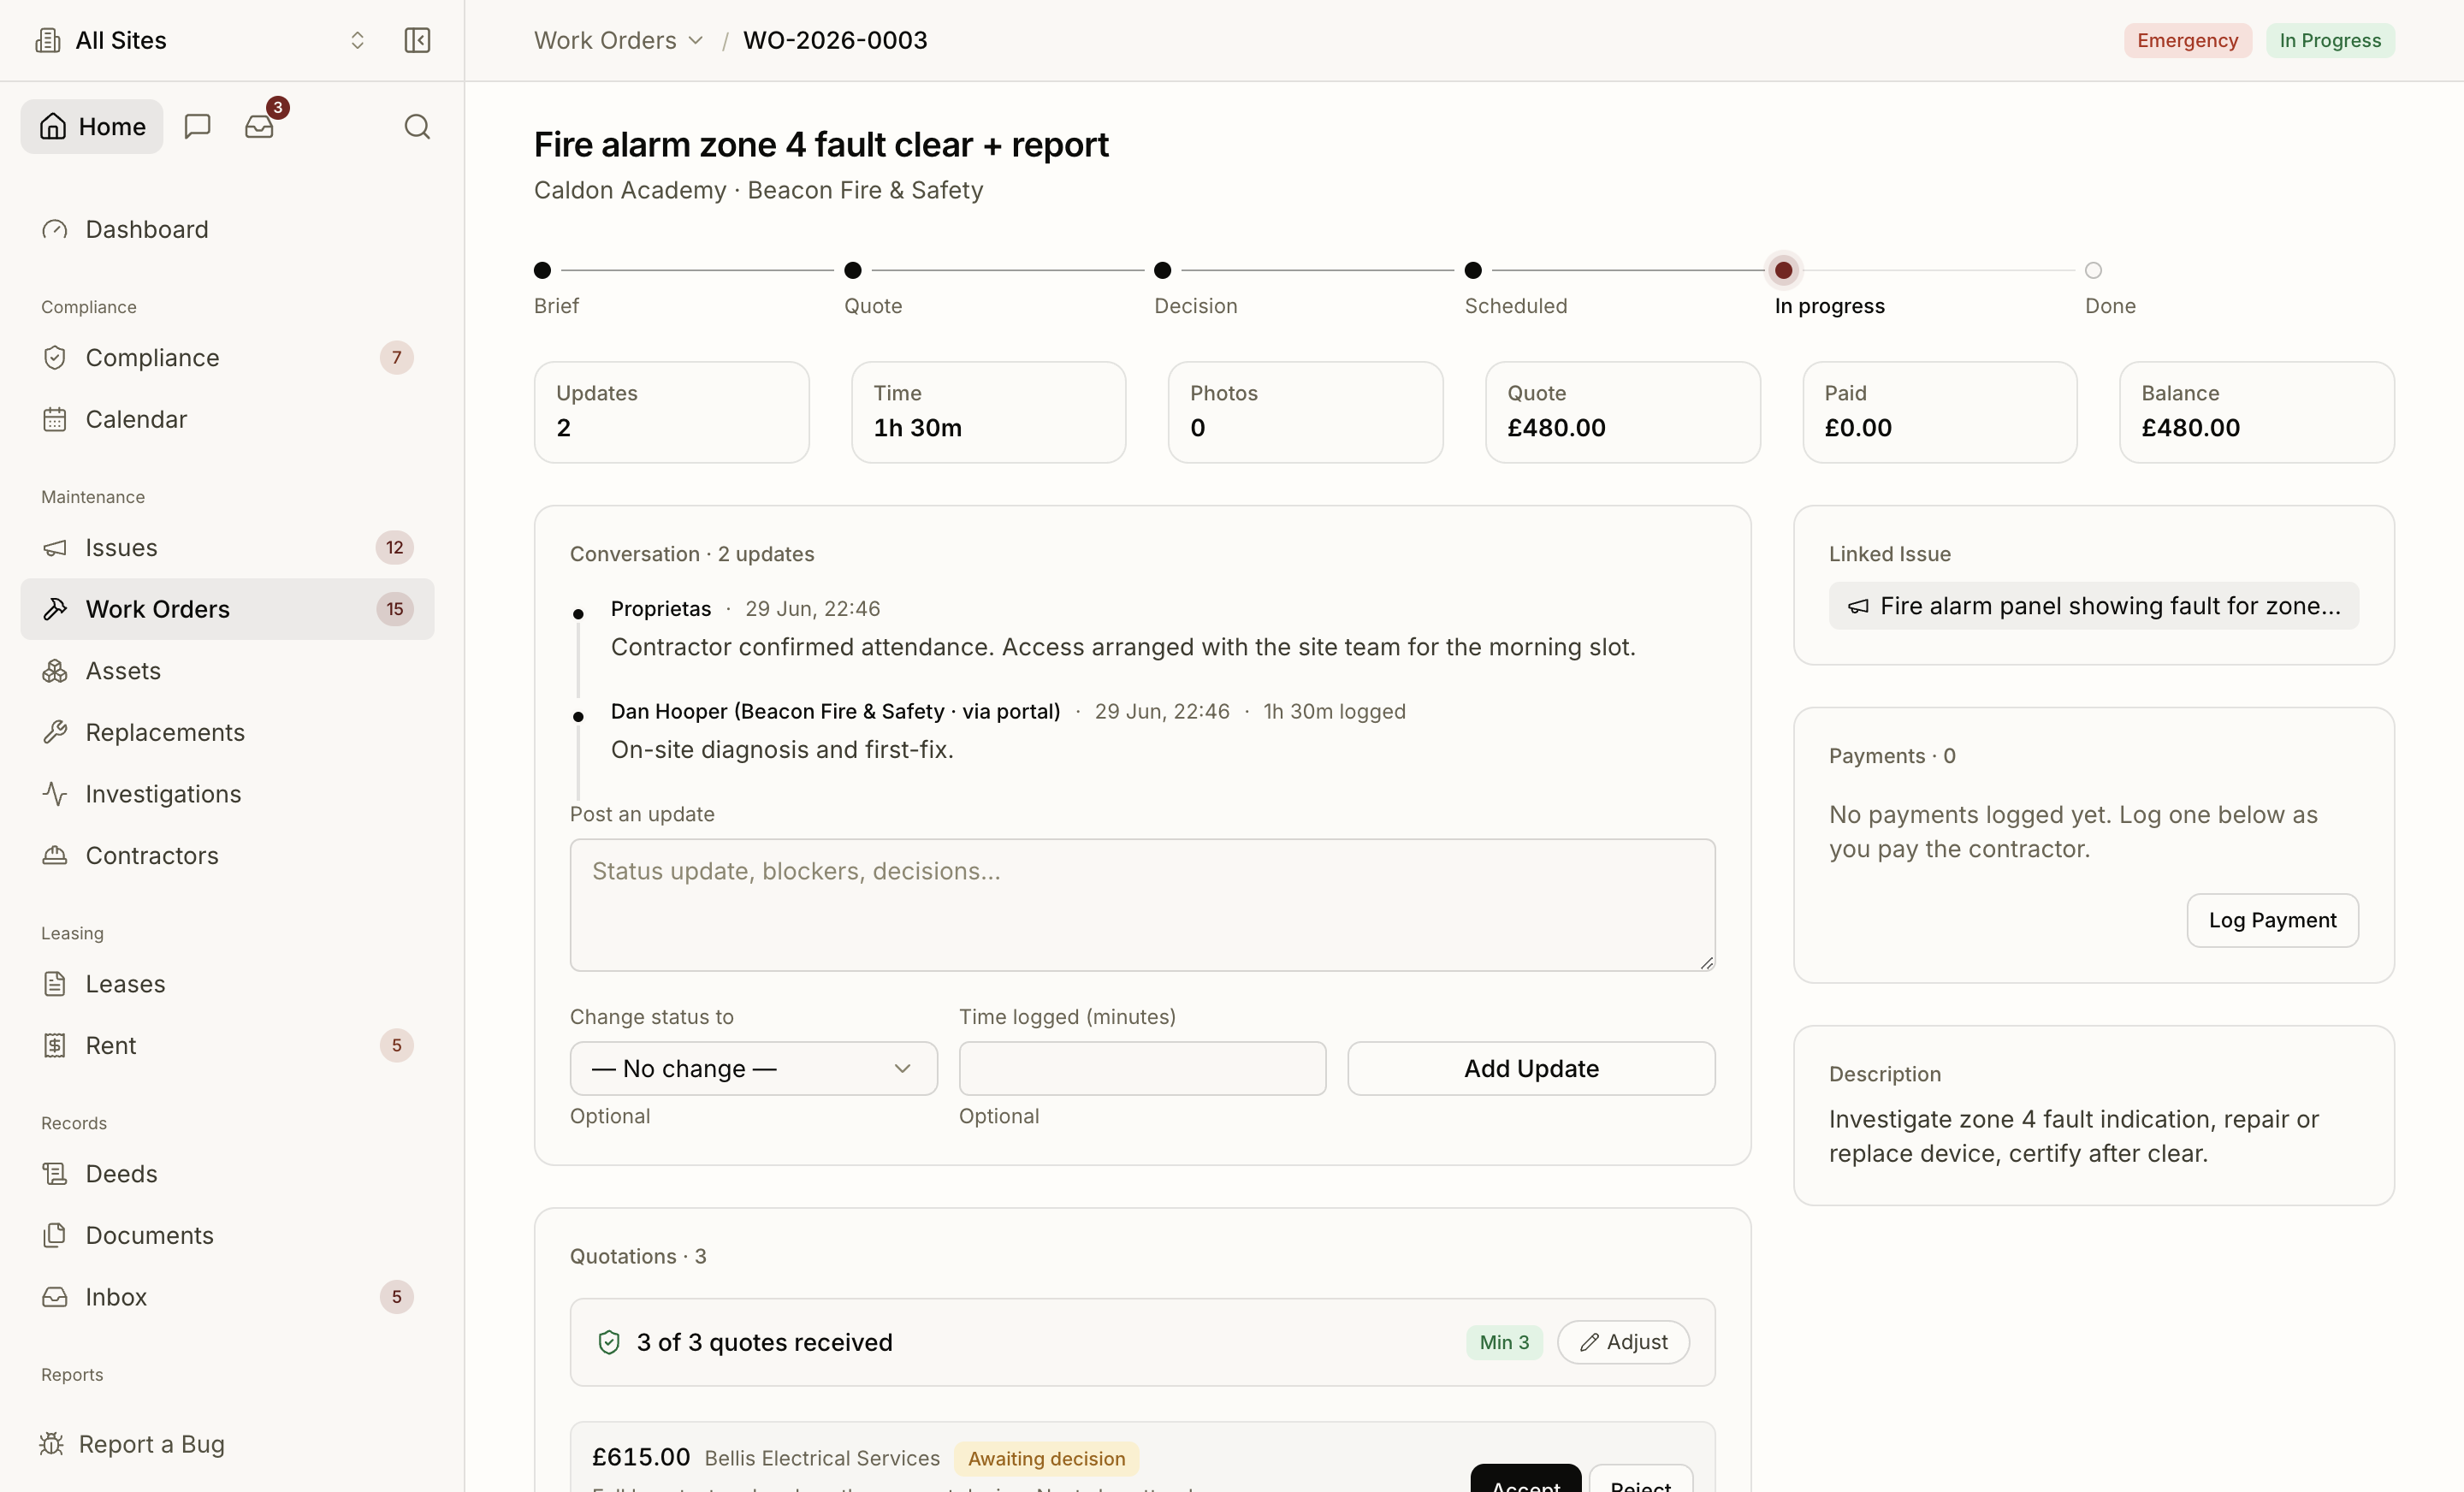Click the Paid £0.00 stat card
Viewport: 2464px width, 1492px height.
(1939, 412)
